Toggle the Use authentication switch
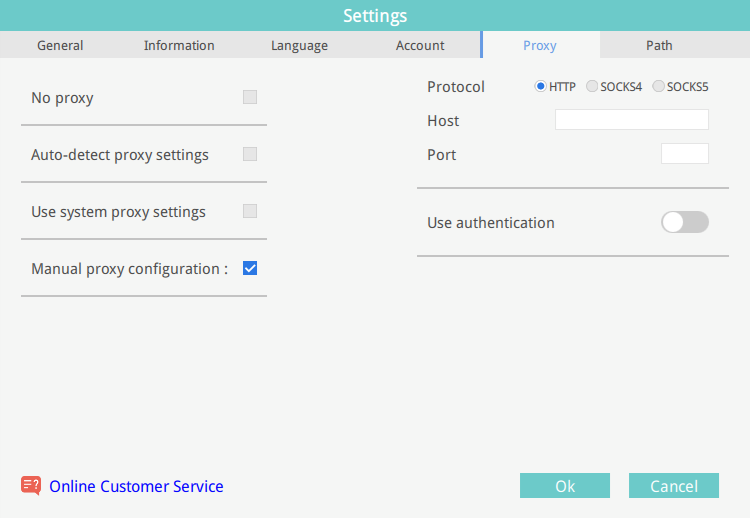 click(685, 222)
